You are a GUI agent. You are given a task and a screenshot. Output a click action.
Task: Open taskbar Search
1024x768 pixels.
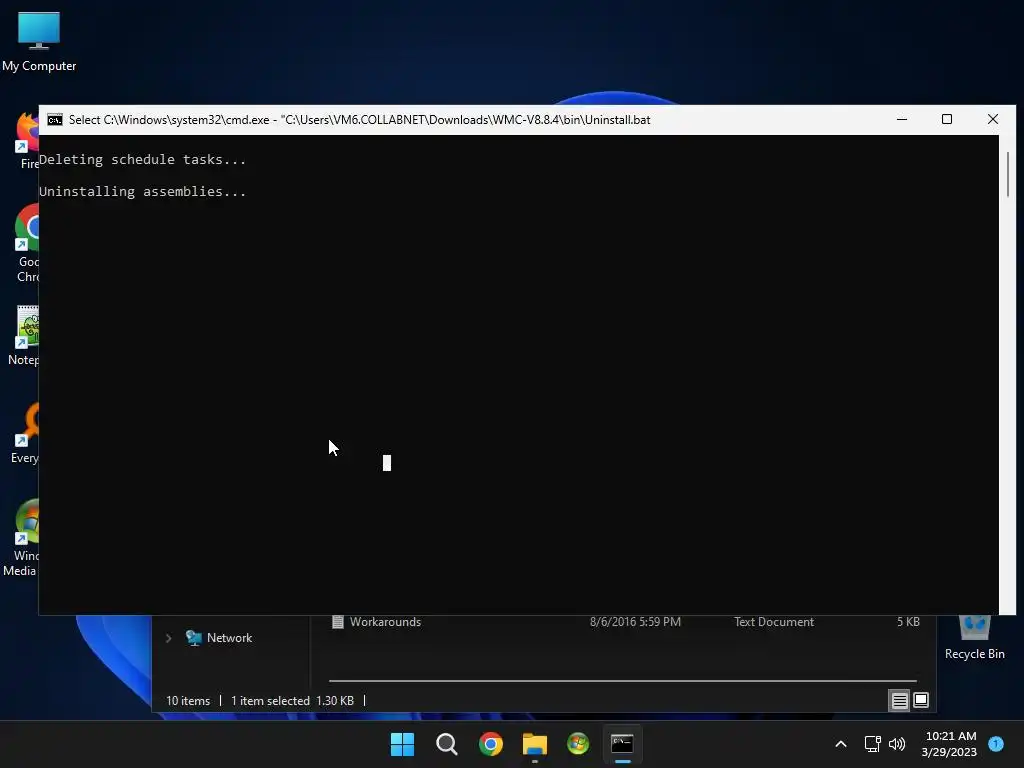[447, 744]
